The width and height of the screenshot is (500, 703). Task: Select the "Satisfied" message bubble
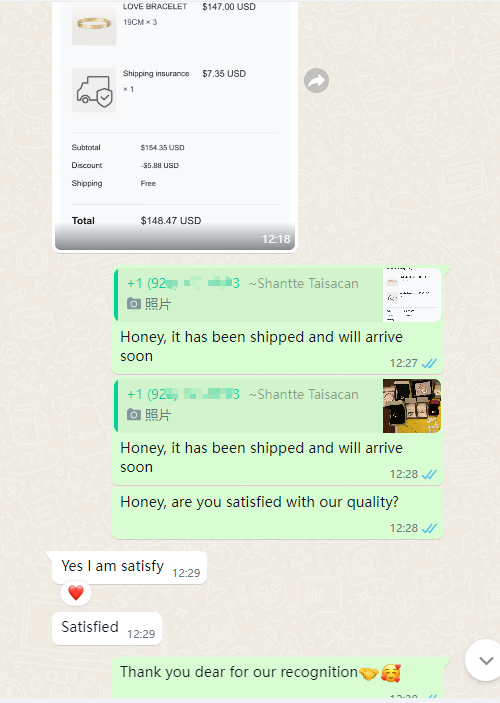click(107, 629)
